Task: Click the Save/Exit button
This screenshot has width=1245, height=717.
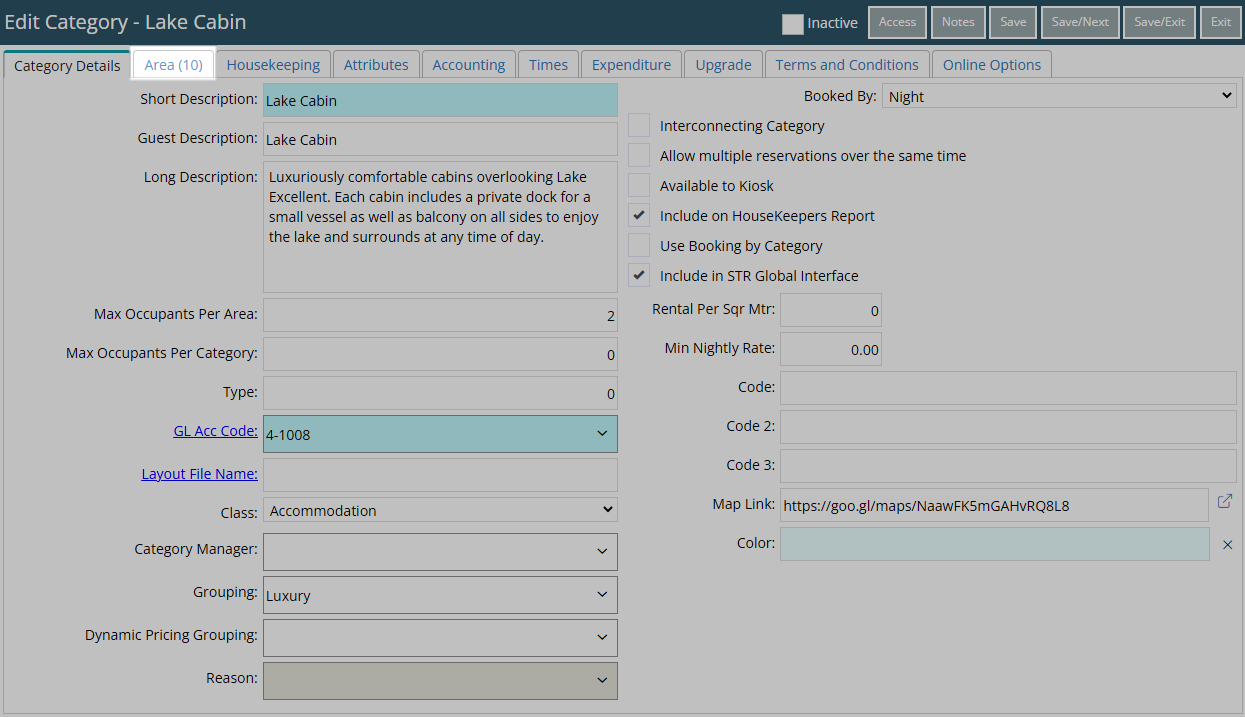Action: (x=1160, y=22)
